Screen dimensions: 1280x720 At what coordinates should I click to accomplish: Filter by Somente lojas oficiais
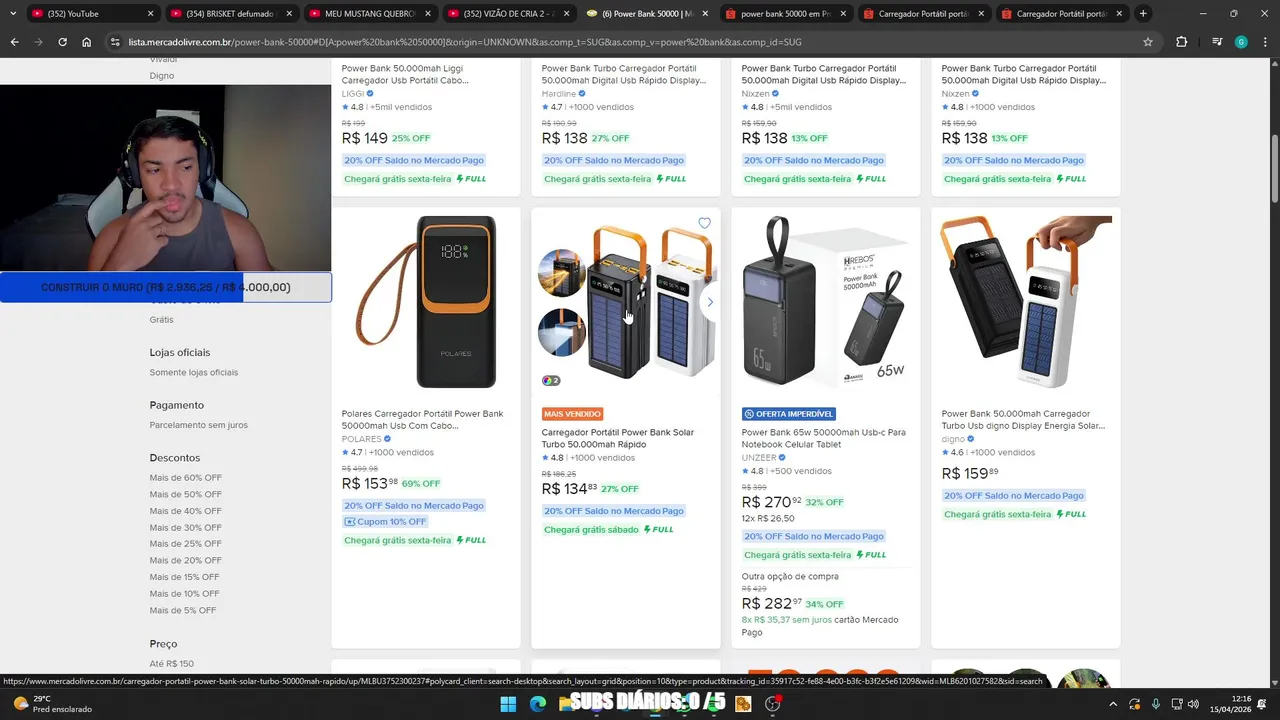coord(194,373)
